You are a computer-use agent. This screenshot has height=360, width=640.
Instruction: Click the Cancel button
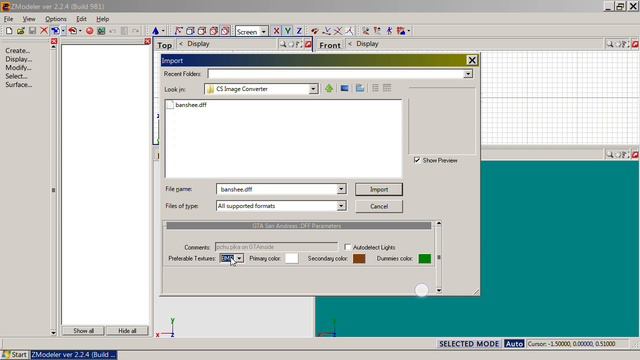coord(379,206)
